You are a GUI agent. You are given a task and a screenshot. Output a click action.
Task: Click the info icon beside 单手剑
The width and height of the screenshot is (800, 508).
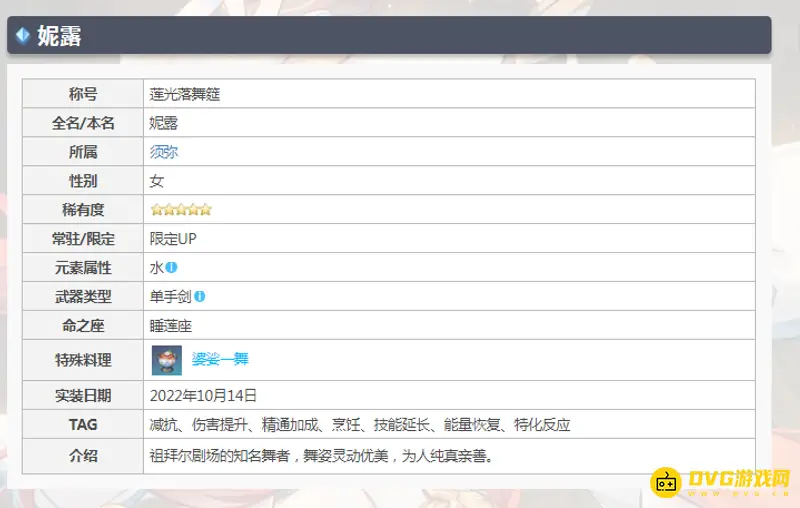(x=200, y=296)
